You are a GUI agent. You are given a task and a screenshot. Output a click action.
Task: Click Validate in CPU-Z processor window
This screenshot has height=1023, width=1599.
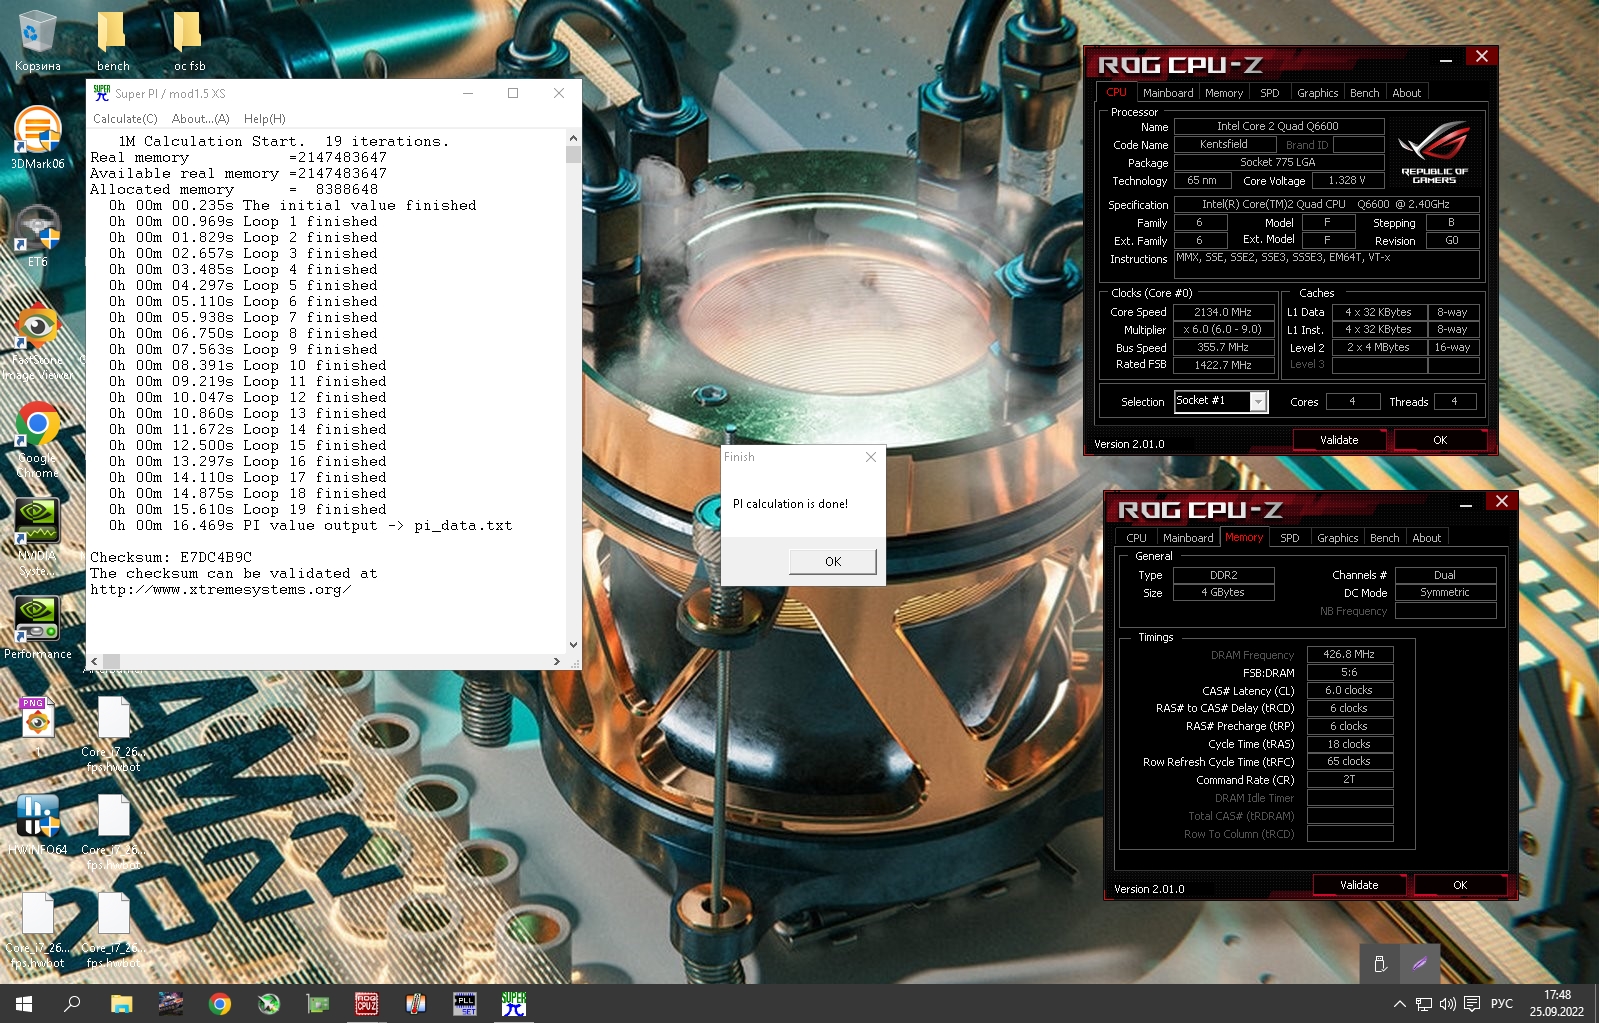1339,440
